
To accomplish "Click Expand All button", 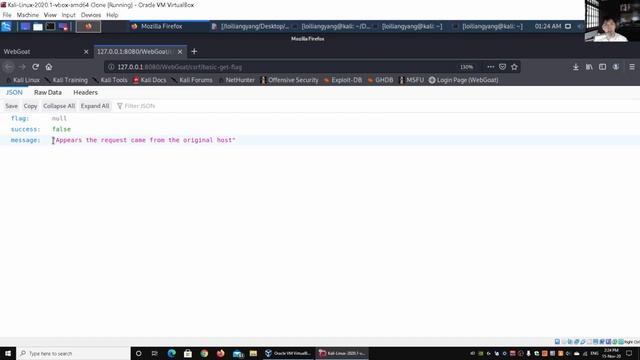I will click(95, 106).
